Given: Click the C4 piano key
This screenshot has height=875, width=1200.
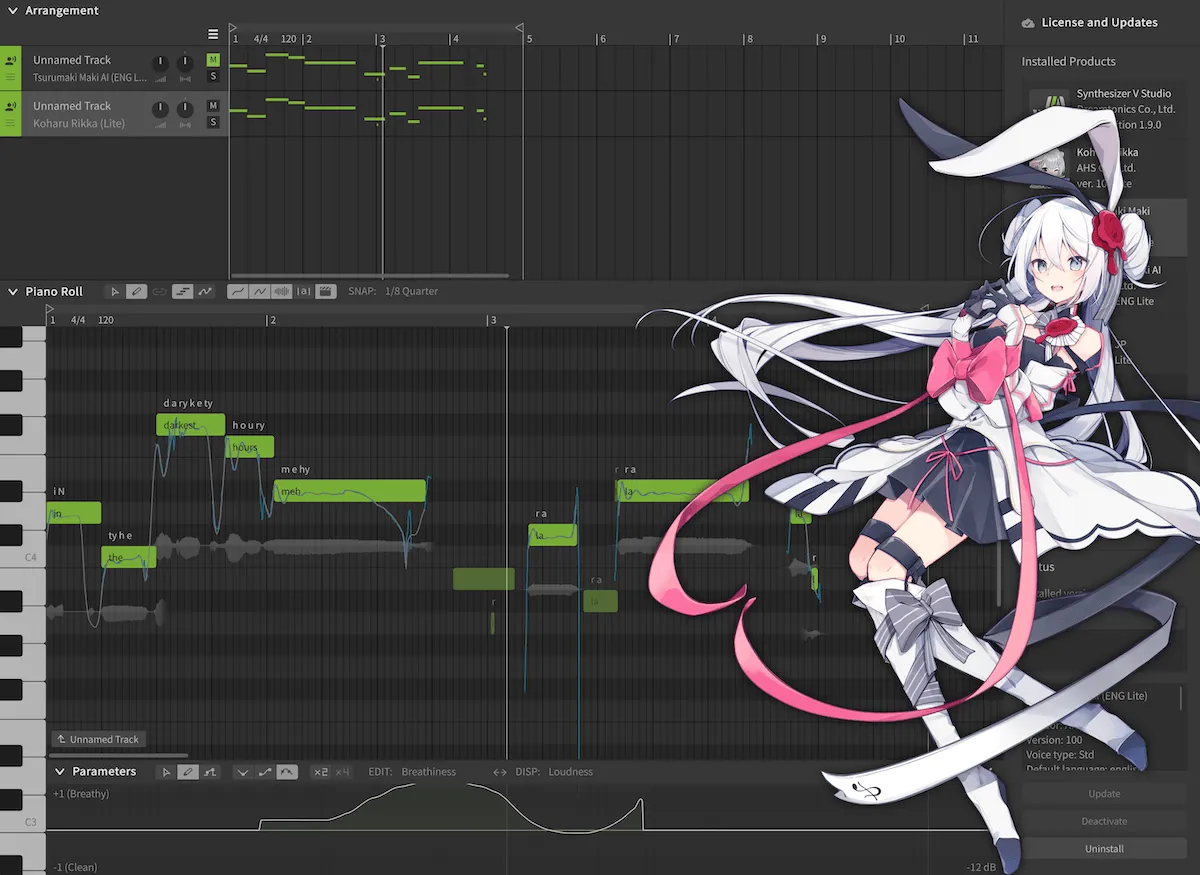Looking at the screenshot, I should pos(22,557).
